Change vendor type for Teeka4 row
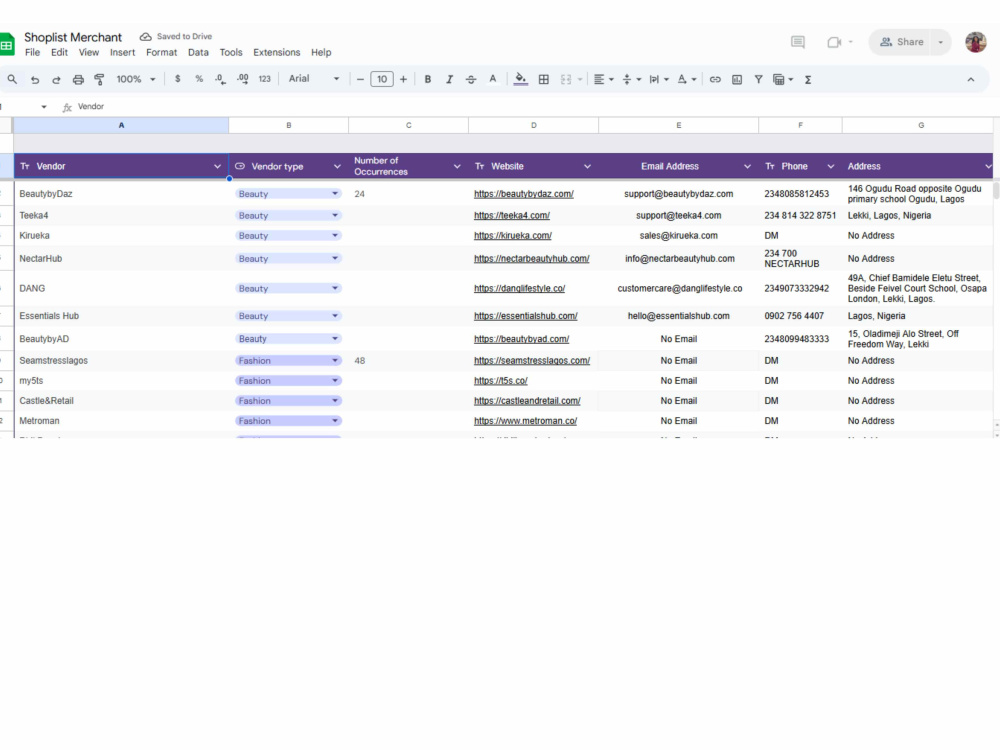 288,216
